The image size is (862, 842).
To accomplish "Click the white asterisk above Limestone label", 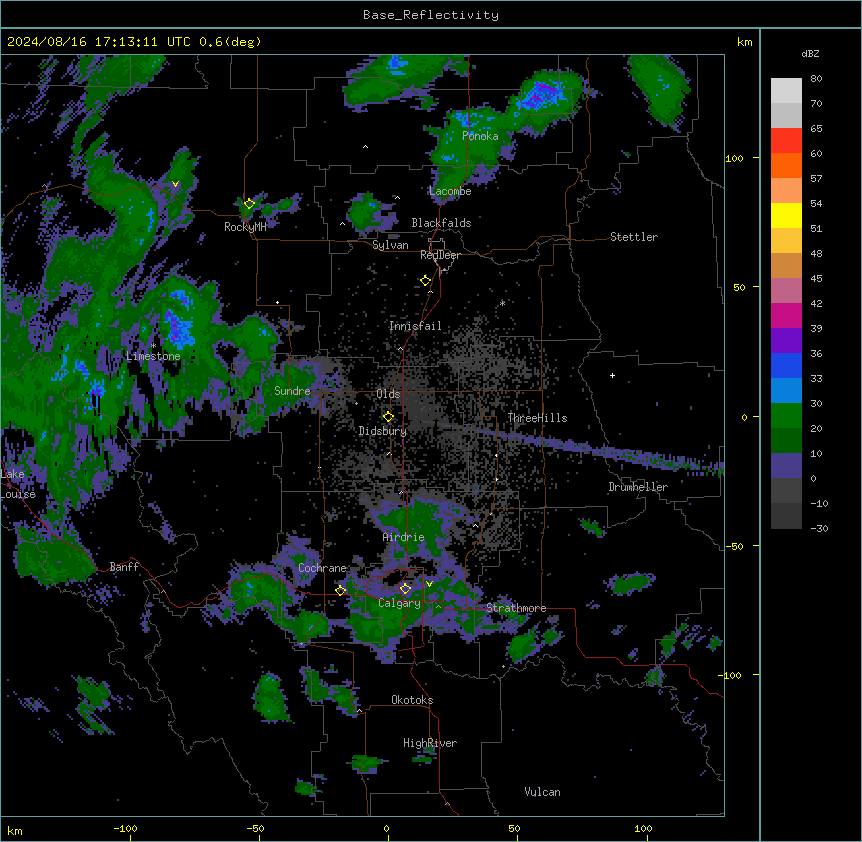I will [x=153, y=345].
